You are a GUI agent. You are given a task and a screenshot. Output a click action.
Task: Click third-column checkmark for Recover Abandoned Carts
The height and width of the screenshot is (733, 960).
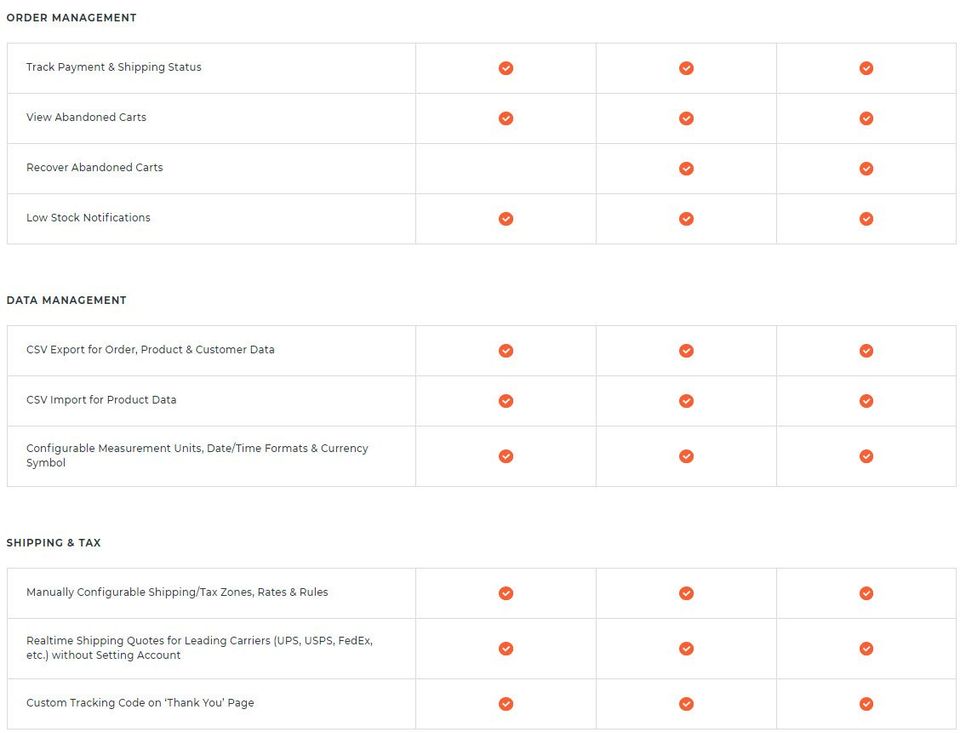tap(866, 168)
